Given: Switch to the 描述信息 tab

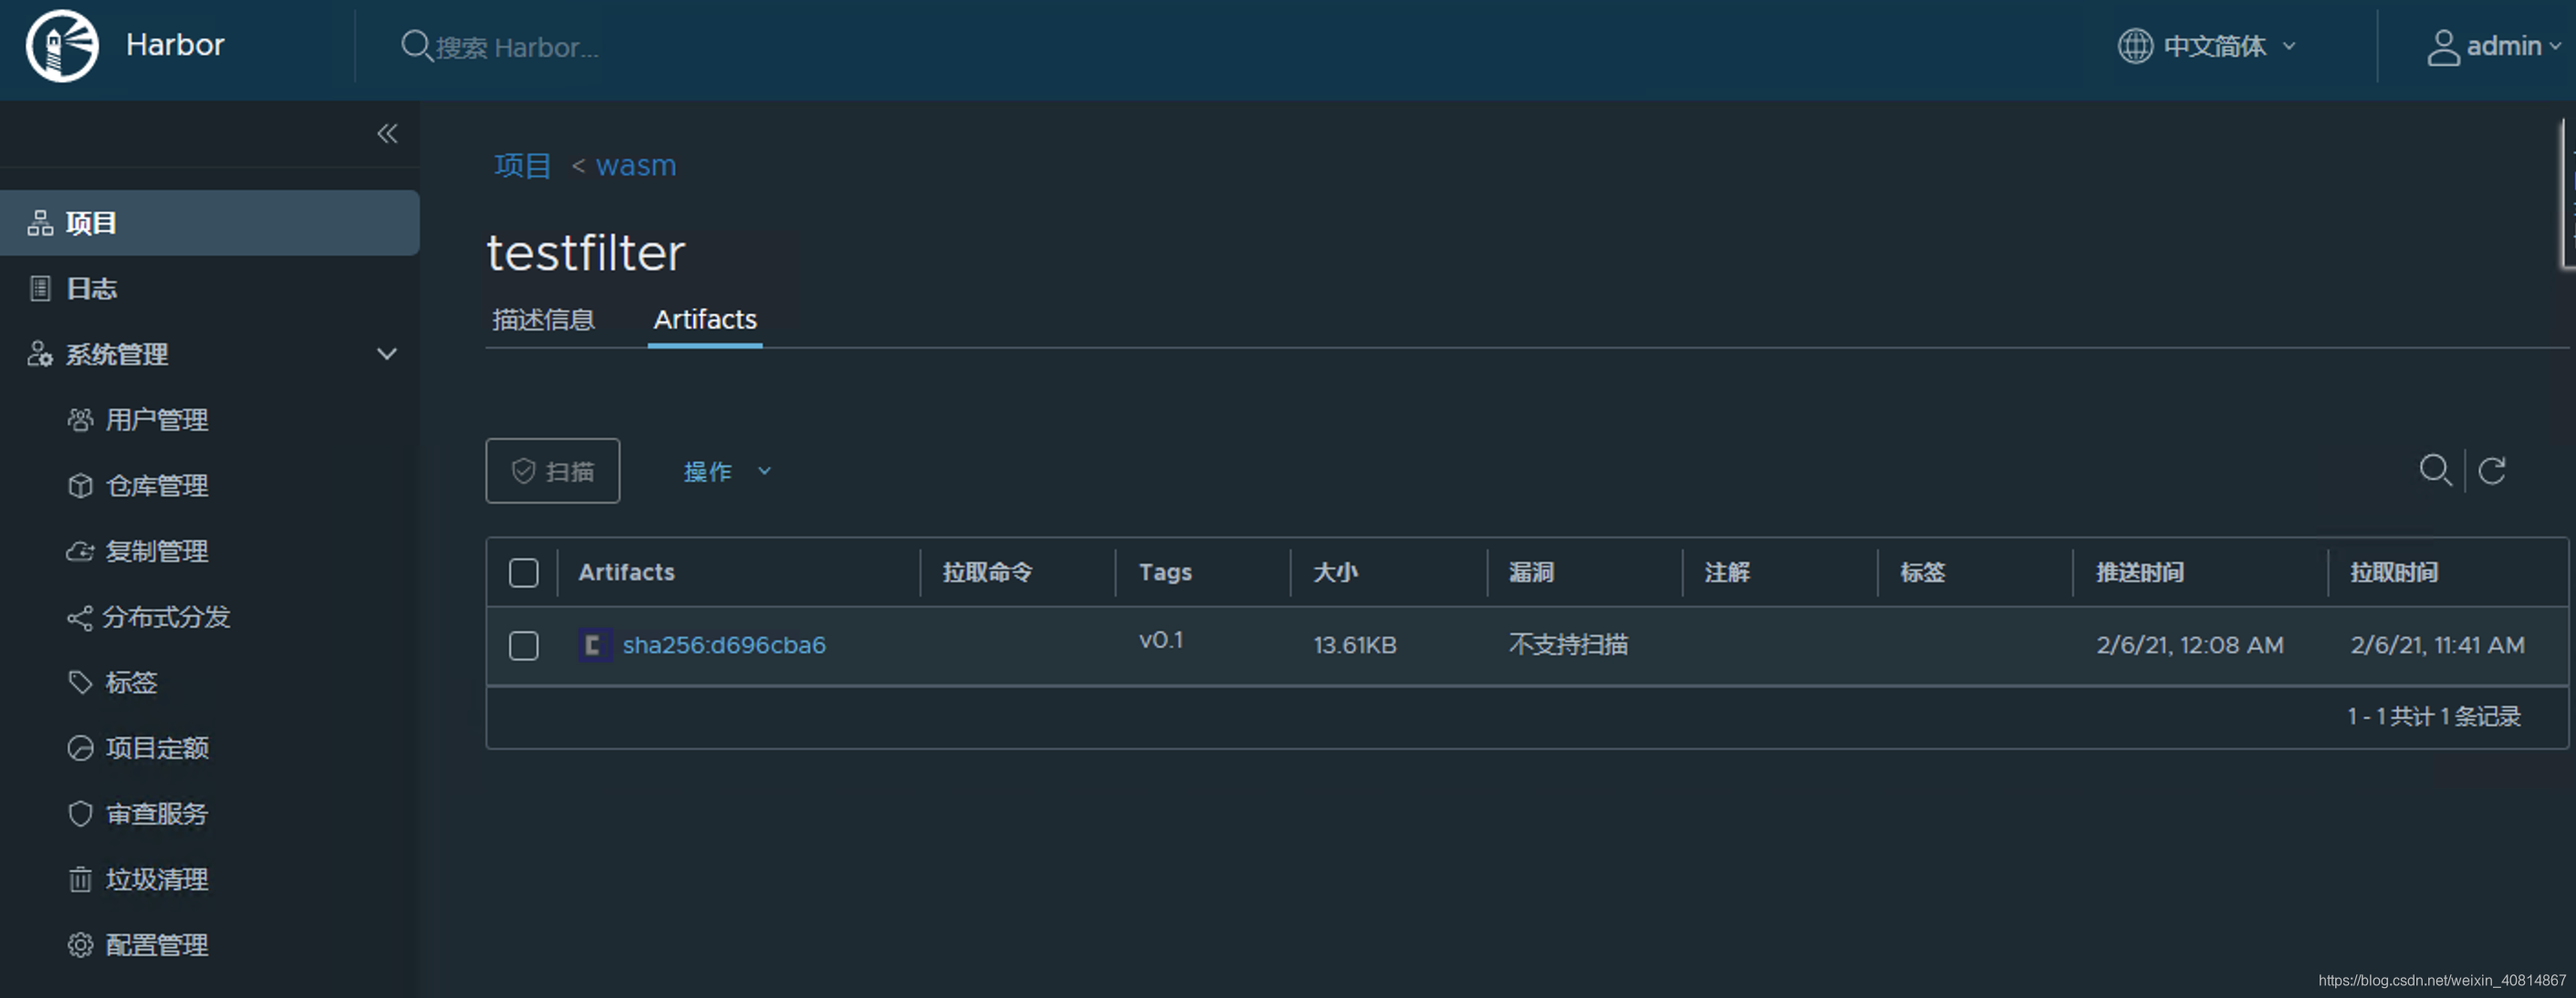Looking at the screenshot, I should pos(543,320).
